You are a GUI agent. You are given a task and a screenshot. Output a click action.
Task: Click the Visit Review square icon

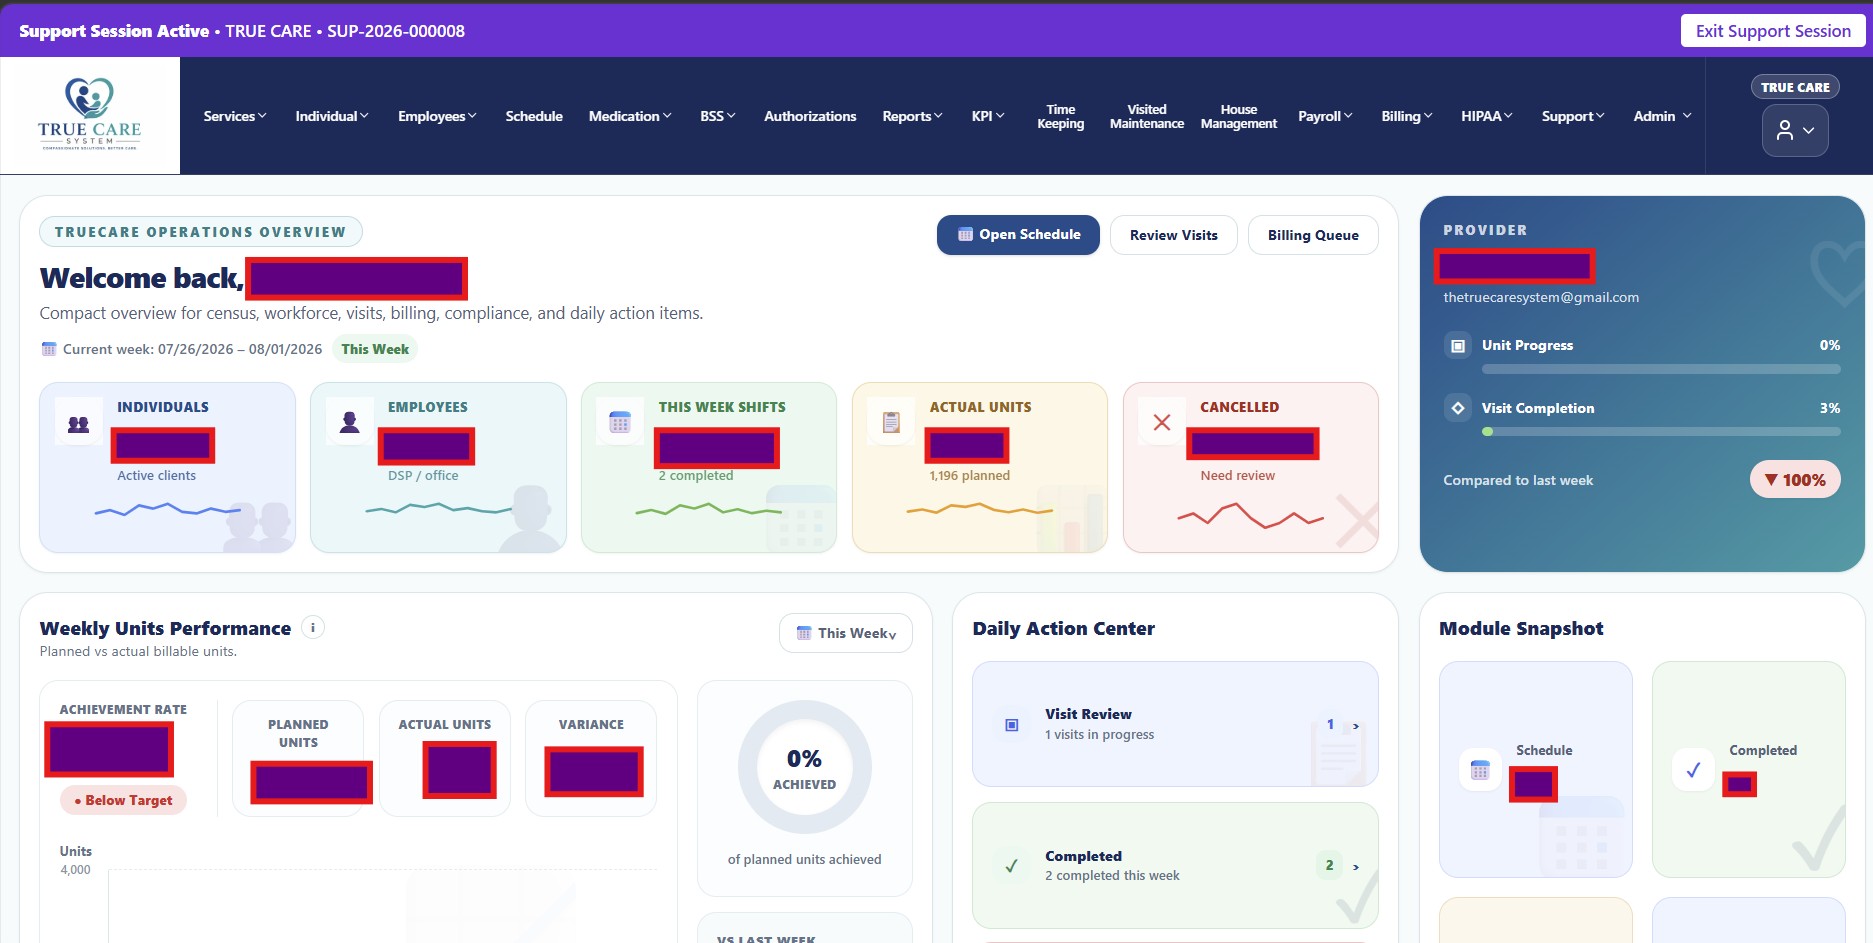1012,725
